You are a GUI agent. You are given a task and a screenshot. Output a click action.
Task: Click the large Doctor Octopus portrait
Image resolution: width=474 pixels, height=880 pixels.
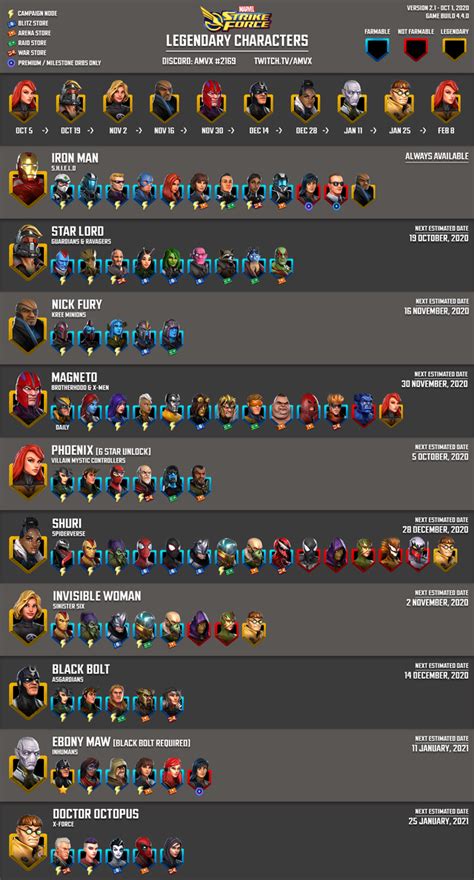(28, 837)
